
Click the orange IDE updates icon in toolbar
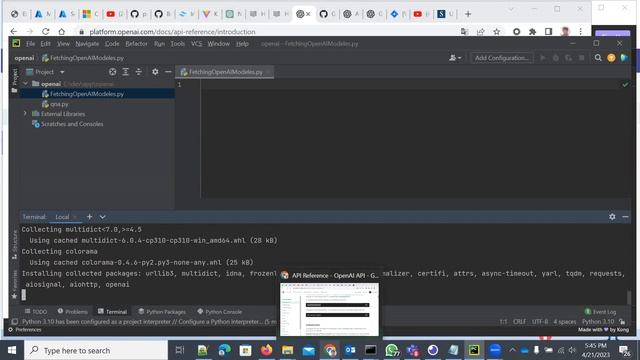[x=611, y=58]
